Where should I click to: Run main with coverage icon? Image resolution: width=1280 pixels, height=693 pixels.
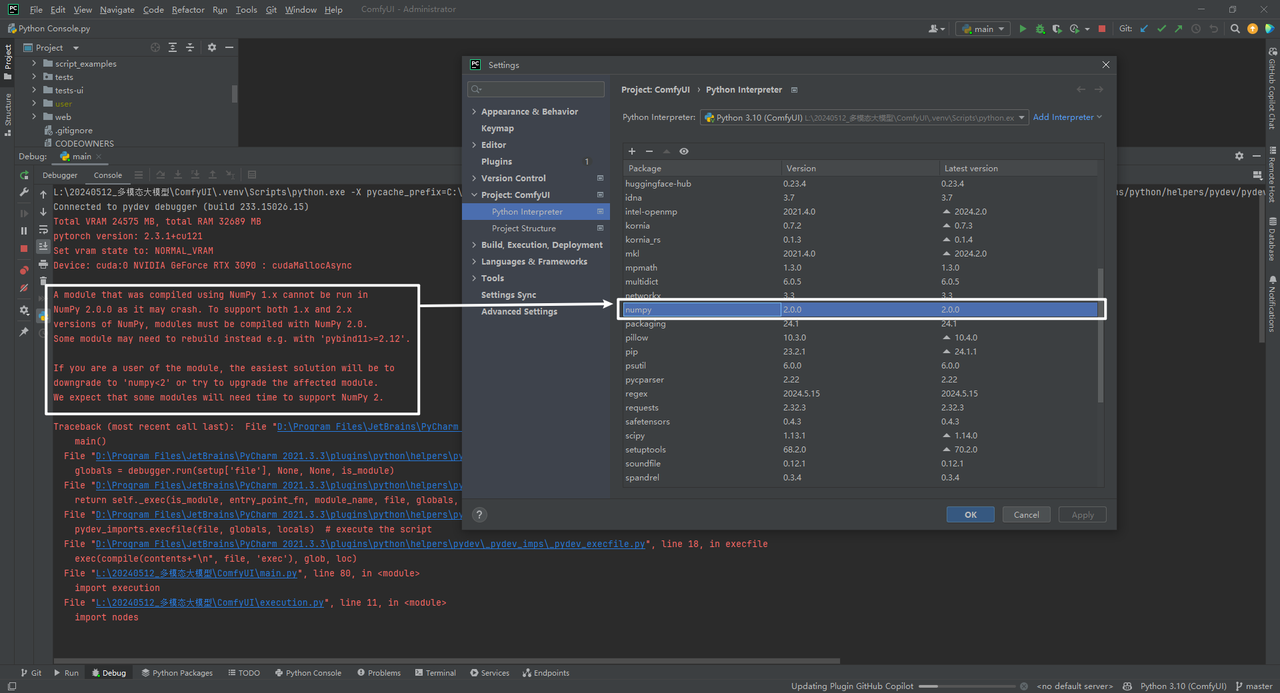pyautogui.click(x=1058, y=29)
